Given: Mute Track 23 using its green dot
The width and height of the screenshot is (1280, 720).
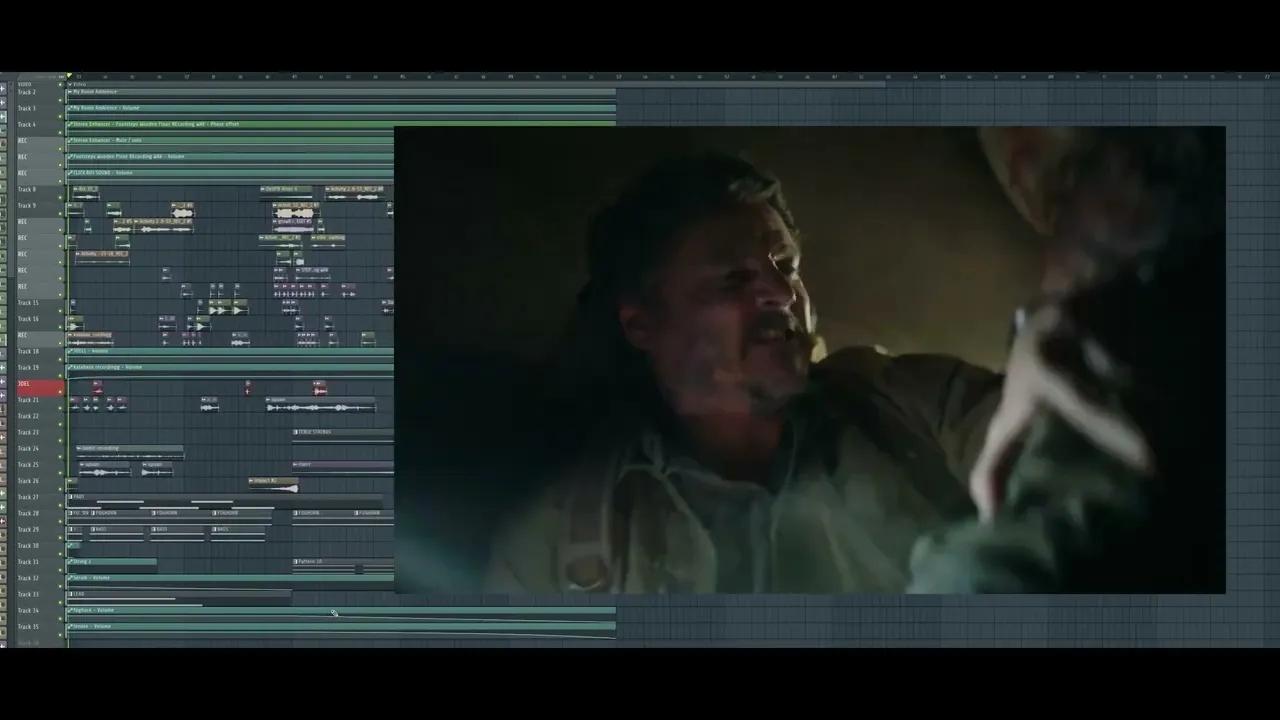Looking at the screenshot, I should tap(60, 438).
